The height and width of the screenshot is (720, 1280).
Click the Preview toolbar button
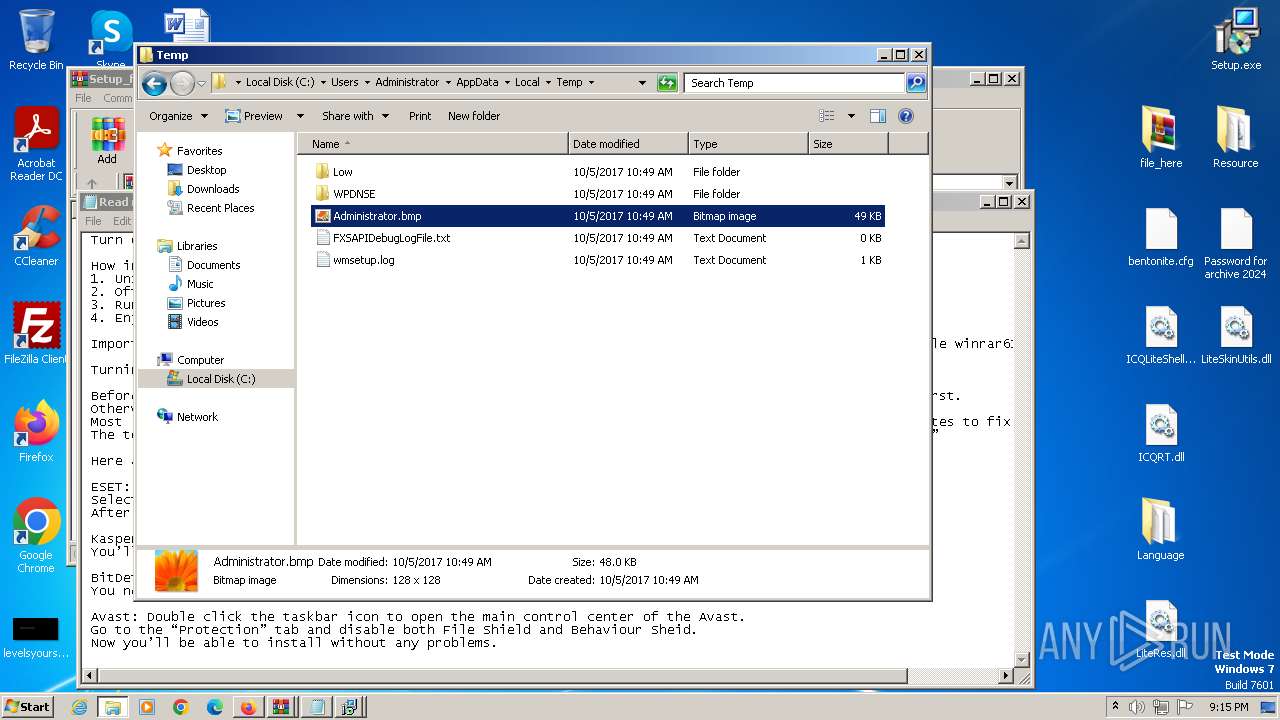pos(254,116)
